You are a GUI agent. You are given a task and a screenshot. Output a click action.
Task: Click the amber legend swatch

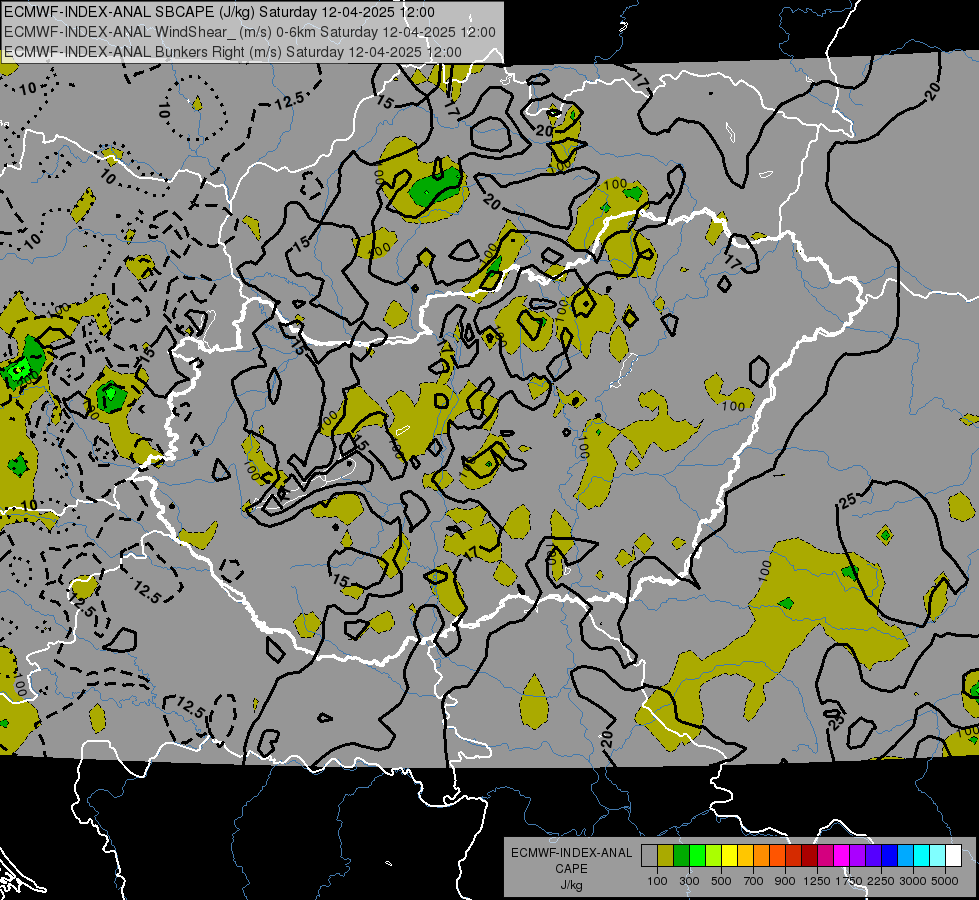[x=745, y=855]
